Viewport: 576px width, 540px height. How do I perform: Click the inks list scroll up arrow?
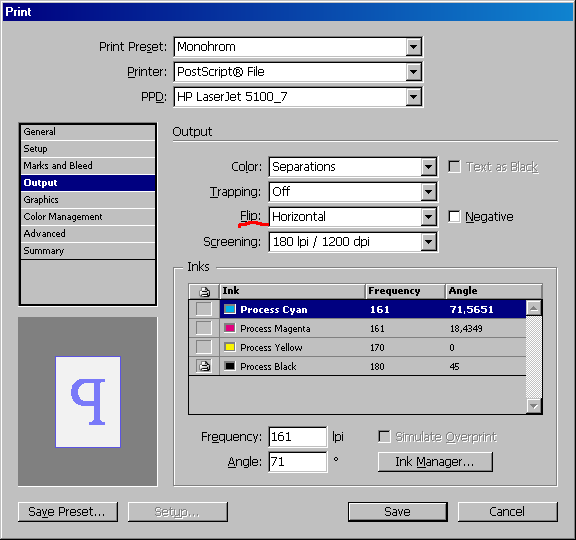[x=534, y=308]
